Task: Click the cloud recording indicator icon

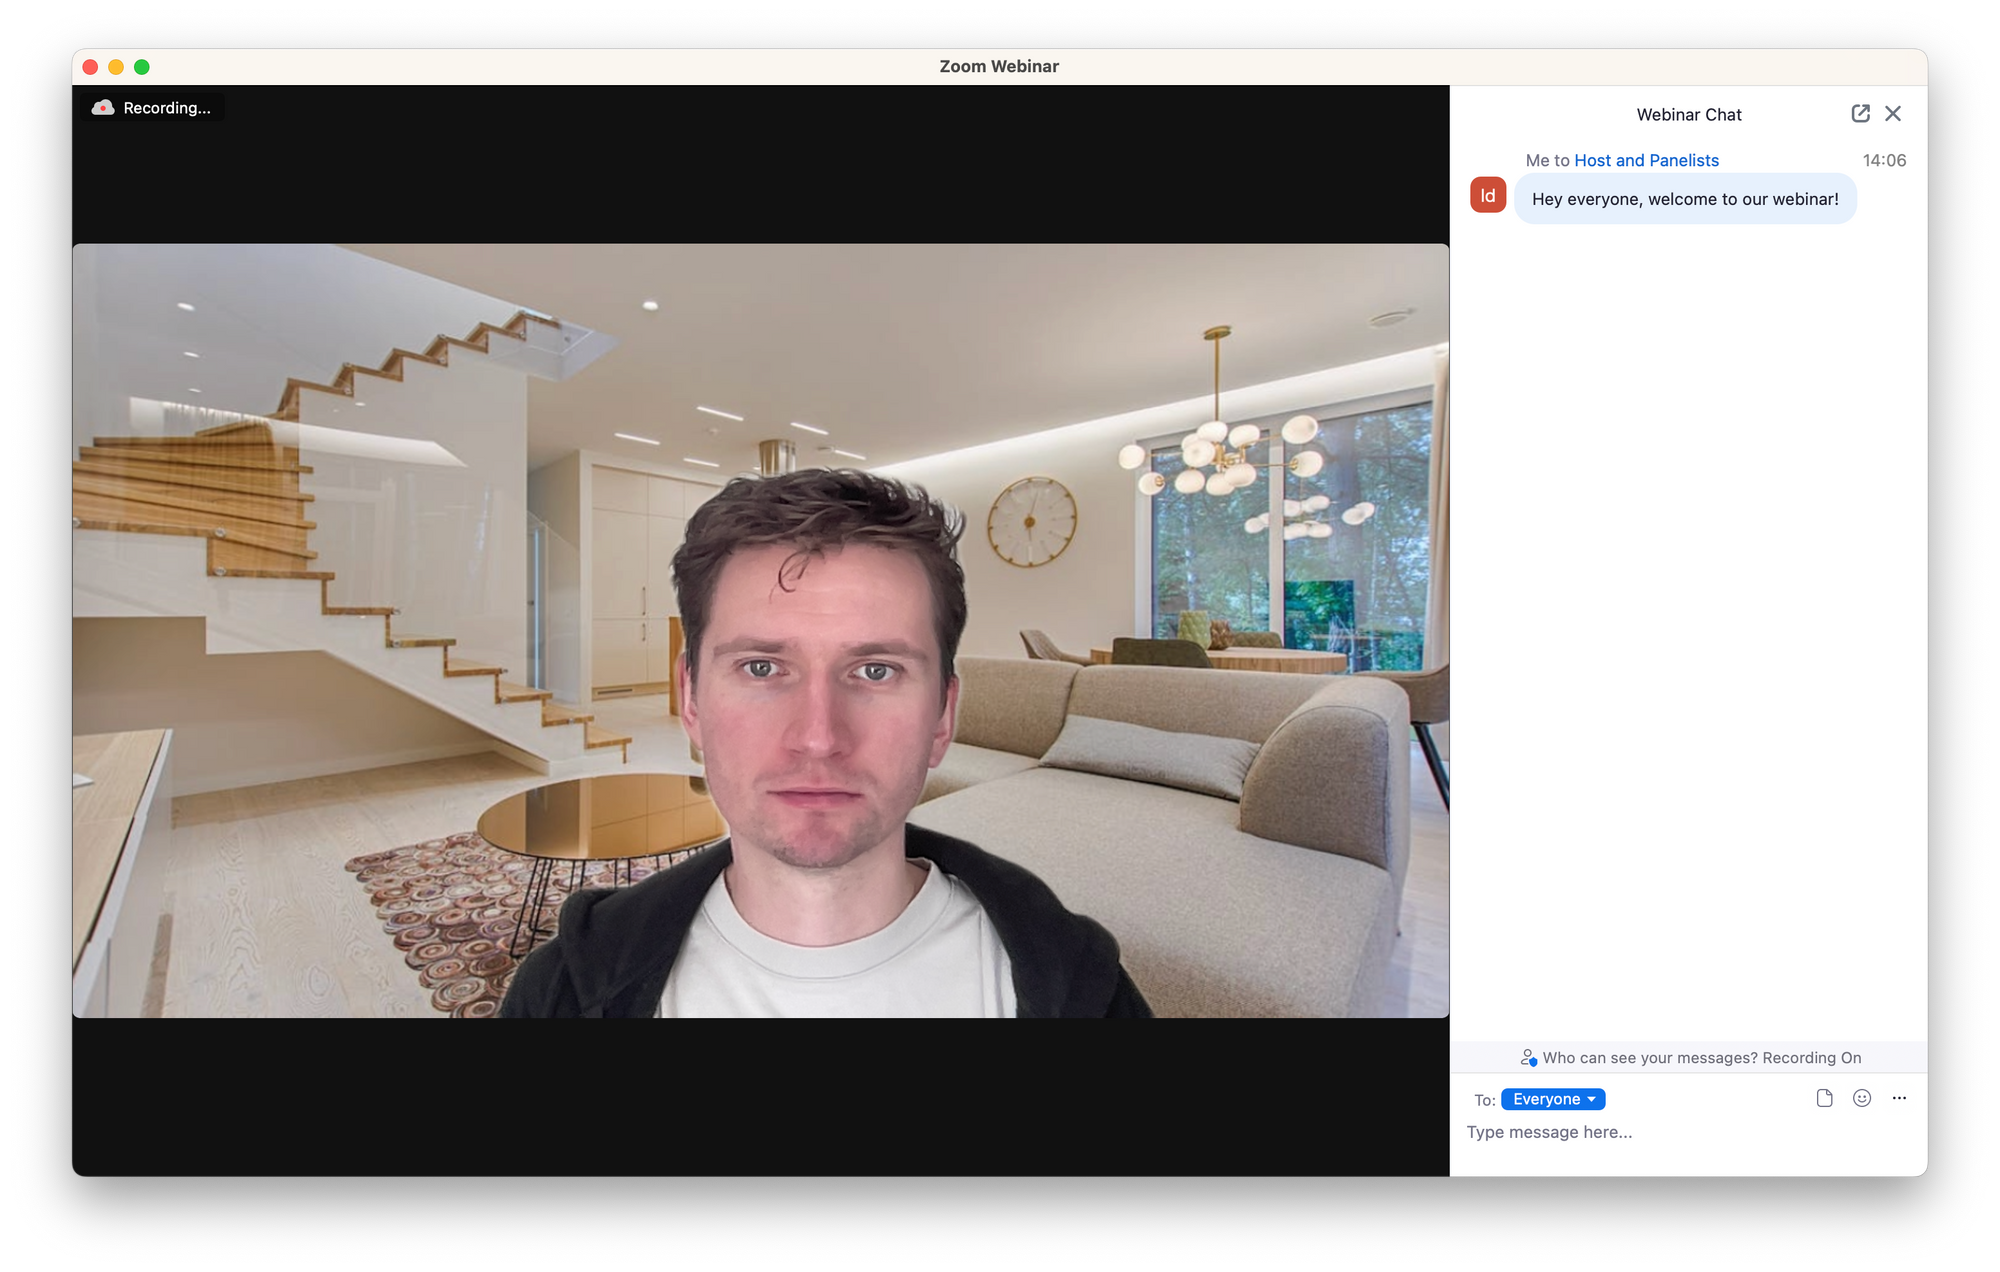Action: point(103,106)
